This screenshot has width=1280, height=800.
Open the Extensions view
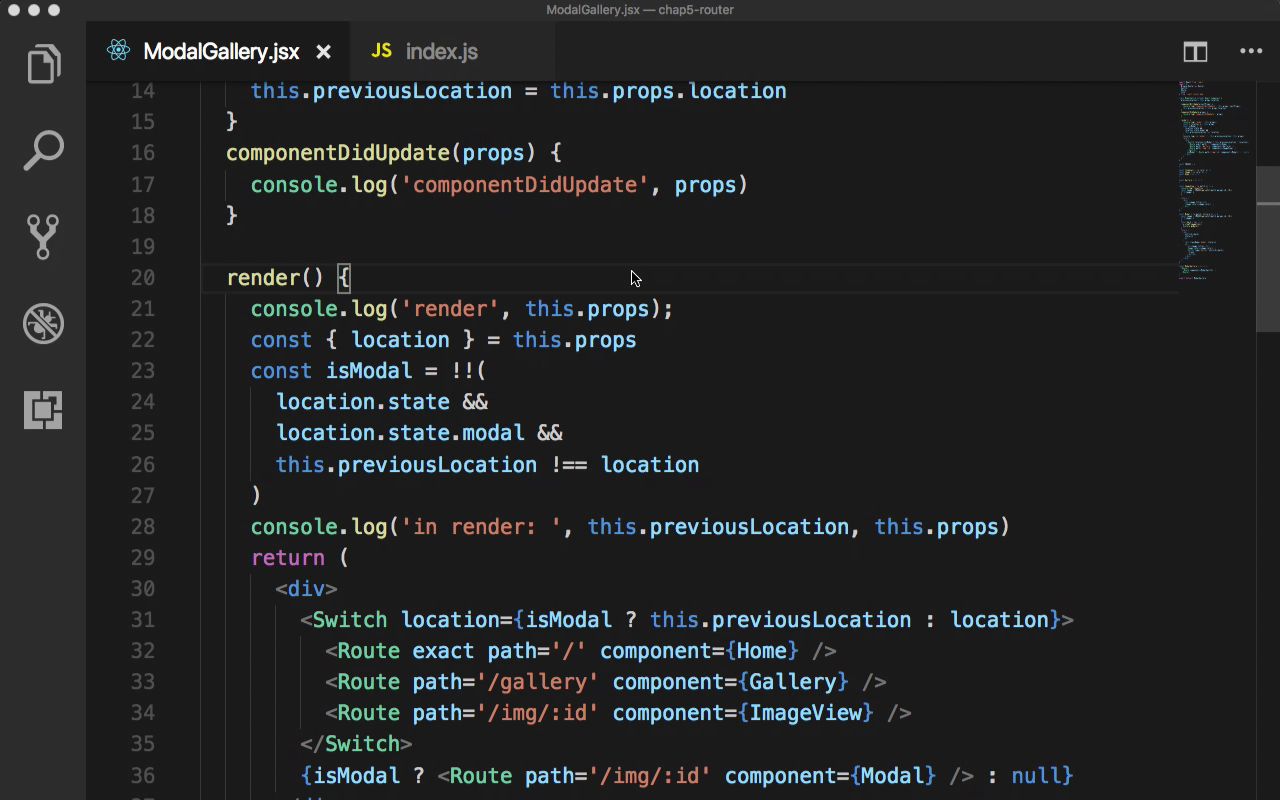tap(43, 410)
